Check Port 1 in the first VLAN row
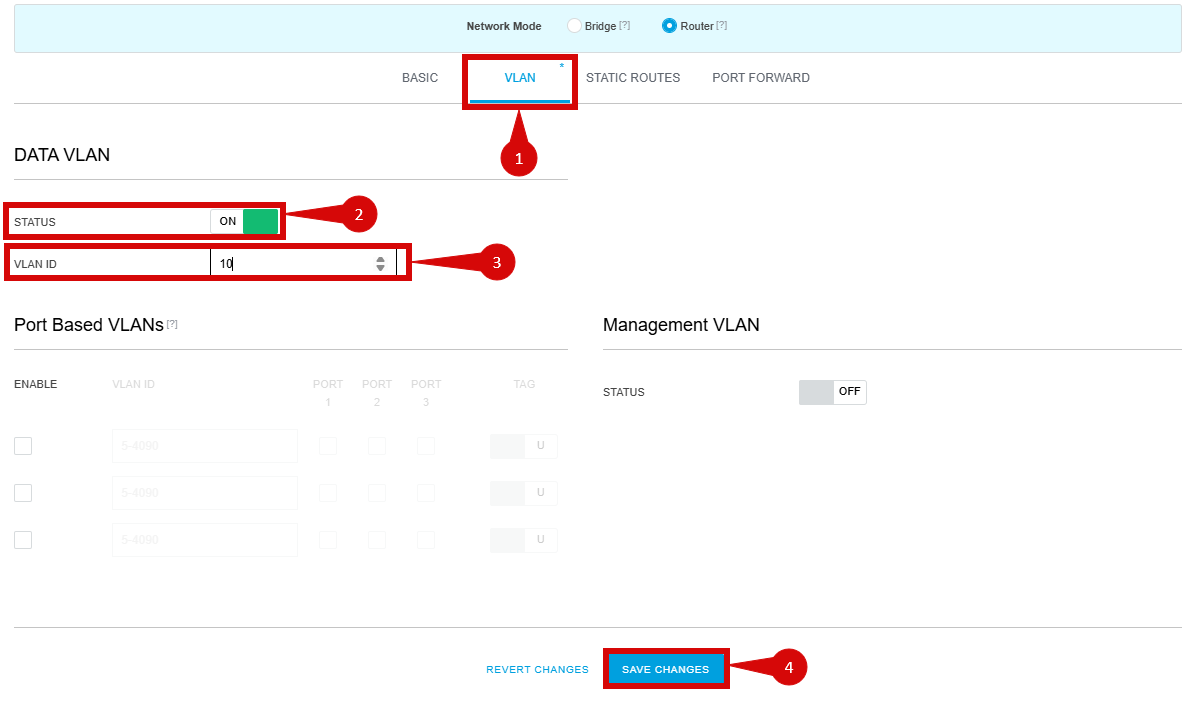Screen dimensions: 1198x701 pos(328,446)
